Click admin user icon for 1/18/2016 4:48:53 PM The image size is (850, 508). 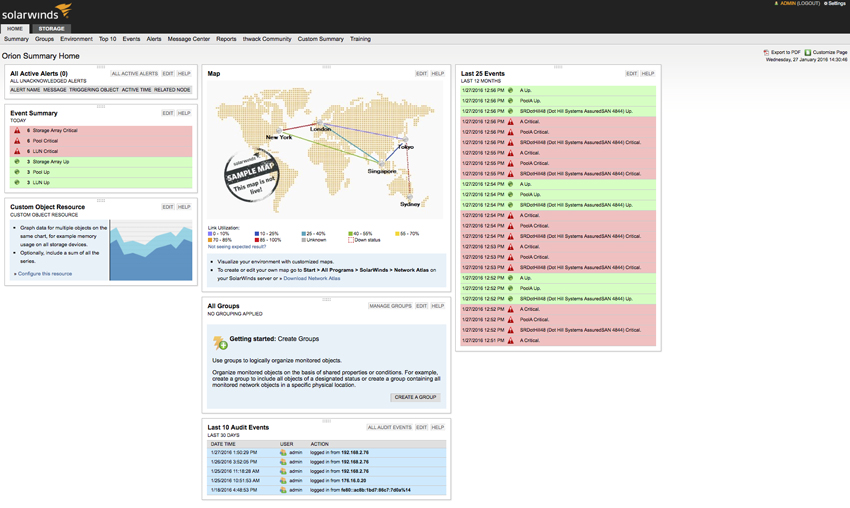click(x=283, y=490)
